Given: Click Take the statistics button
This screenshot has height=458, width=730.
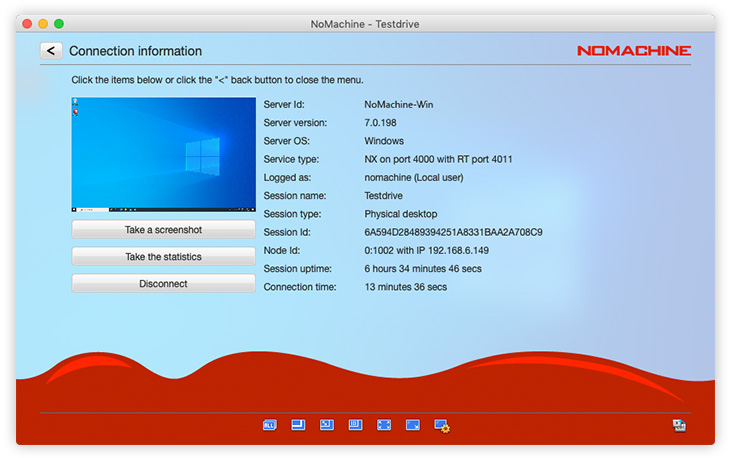Looking at the screenshot, I should click(163, 257).
